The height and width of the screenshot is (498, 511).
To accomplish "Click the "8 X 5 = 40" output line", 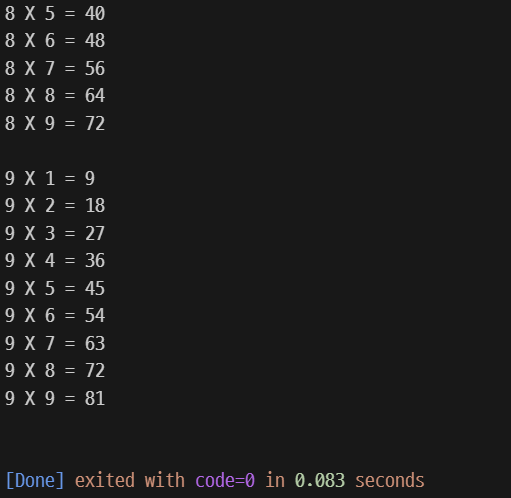I will point(55,14).
